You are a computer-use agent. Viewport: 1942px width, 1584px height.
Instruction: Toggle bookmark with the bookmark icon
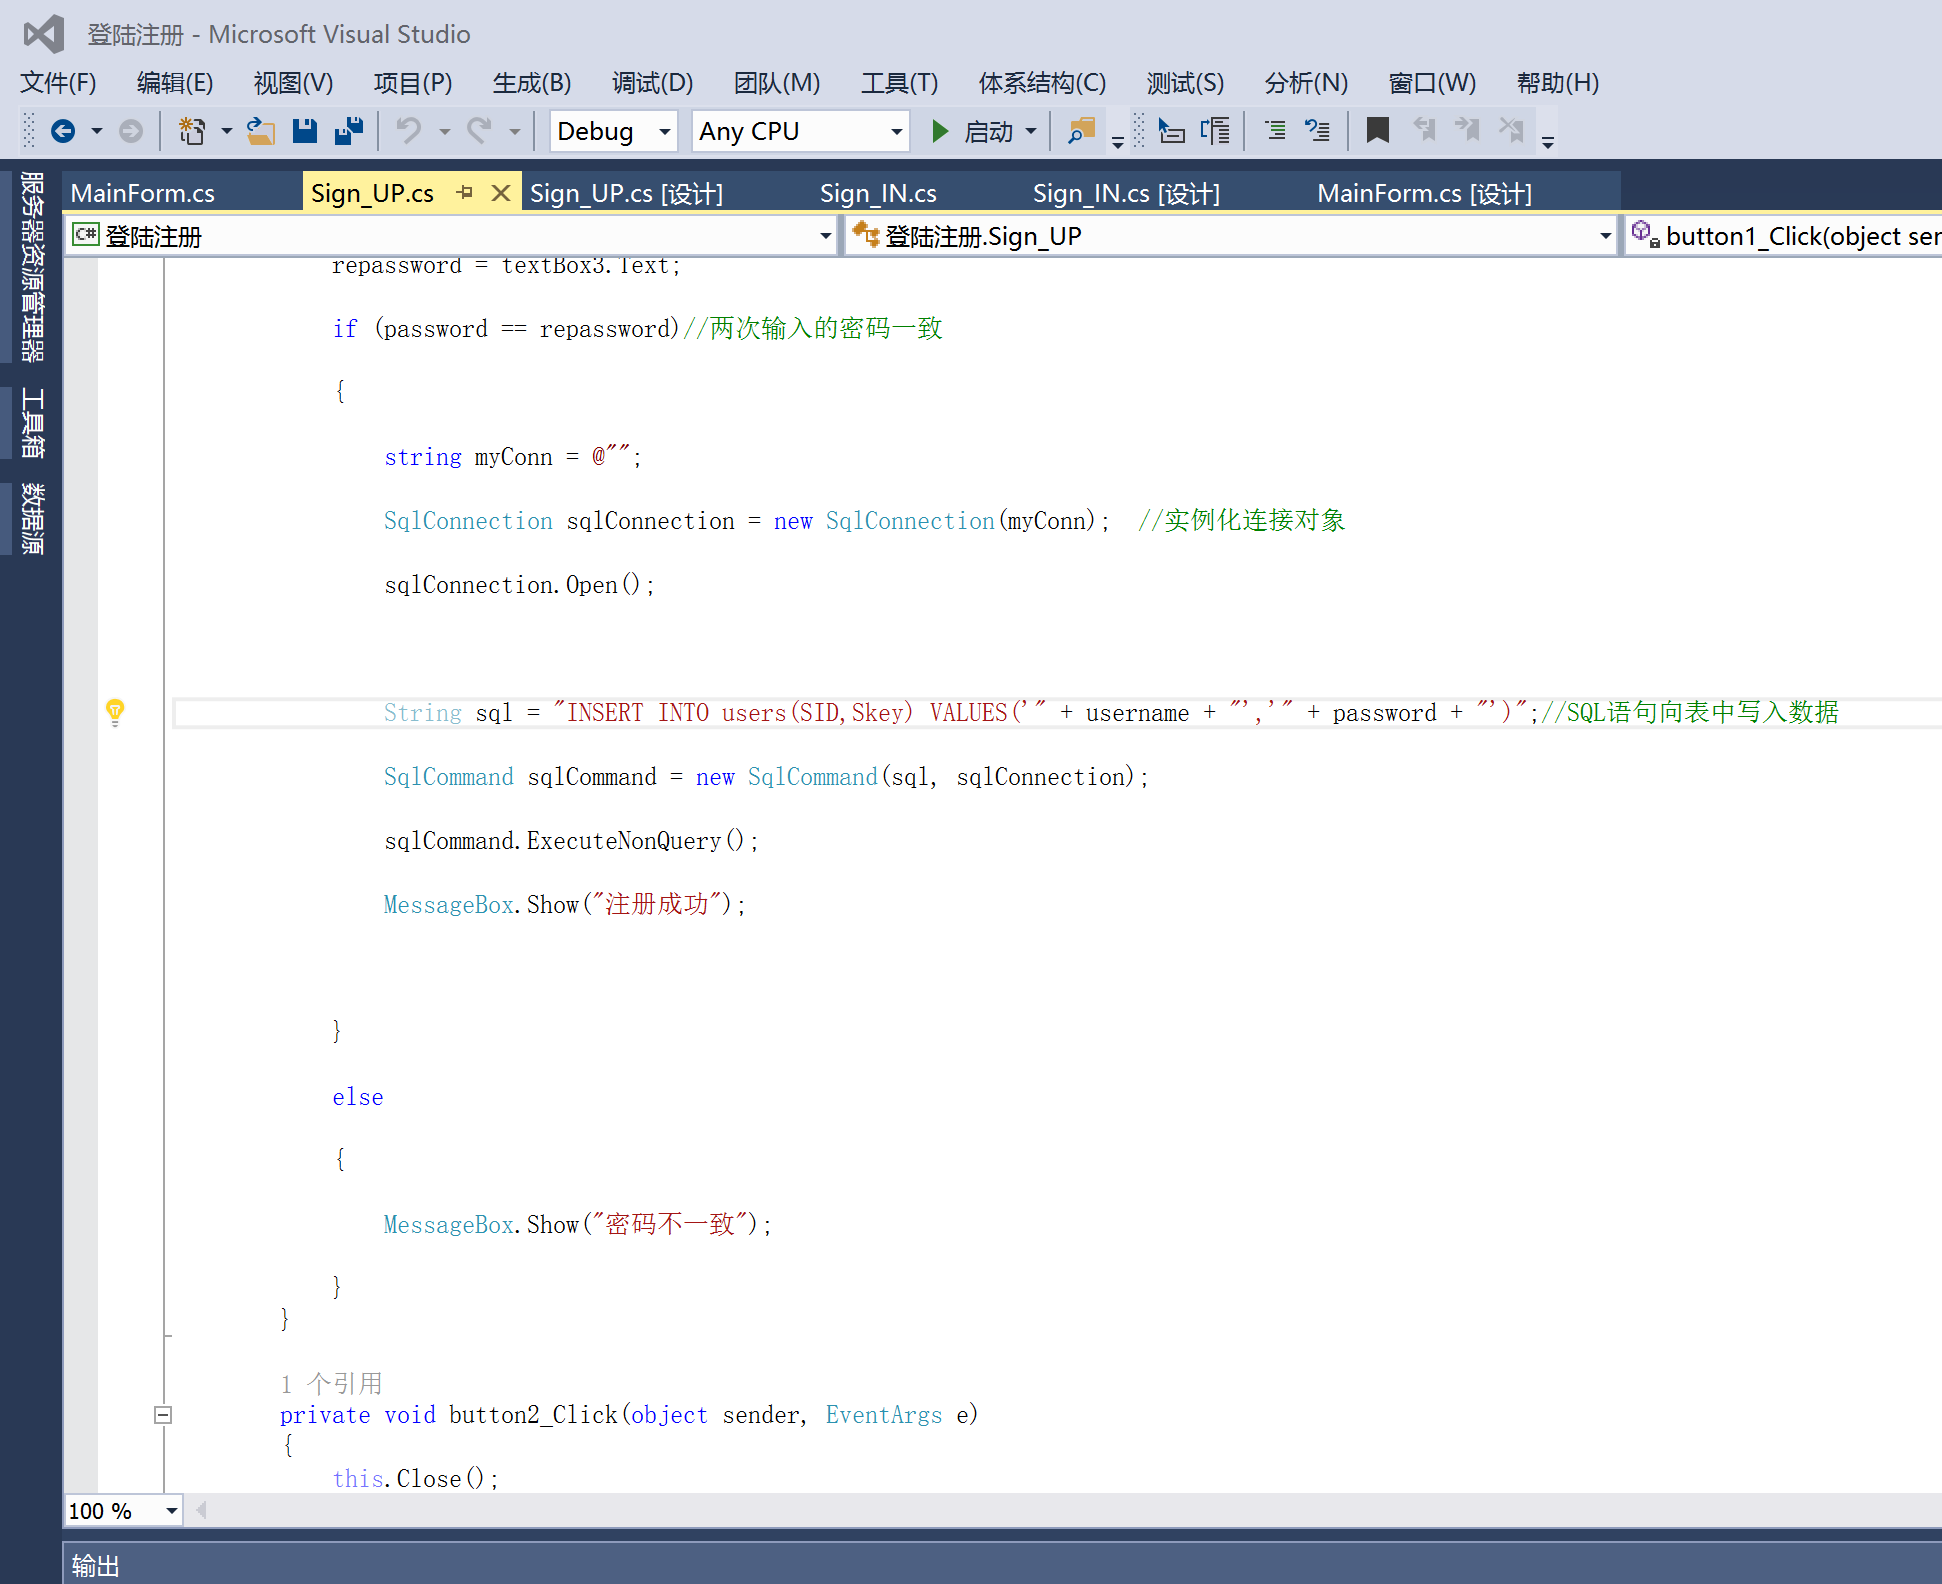[x=1377, y=131]
